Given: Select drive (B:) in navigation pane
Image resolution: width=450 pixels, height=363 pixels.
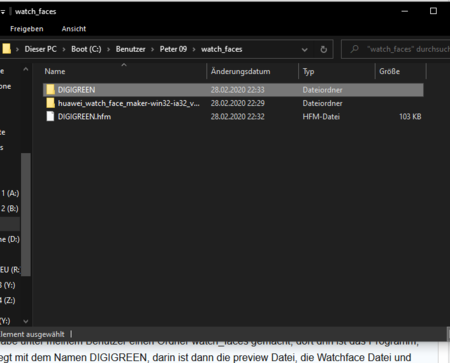Looking at the screenshot, I should (10, 208).
